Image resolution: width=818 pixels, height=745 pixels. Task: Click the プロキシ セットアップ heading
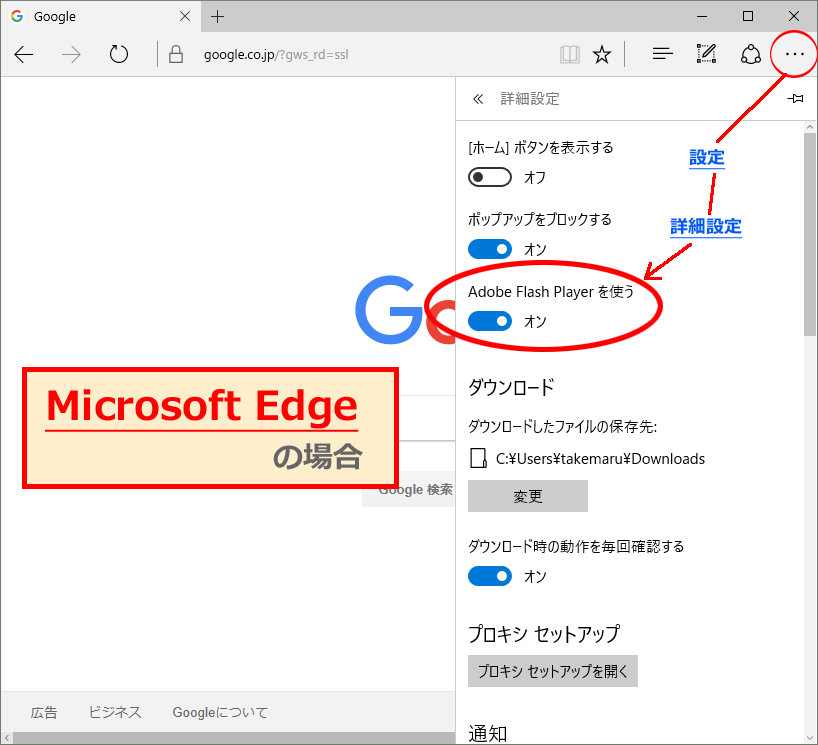[x=544, y=634]
